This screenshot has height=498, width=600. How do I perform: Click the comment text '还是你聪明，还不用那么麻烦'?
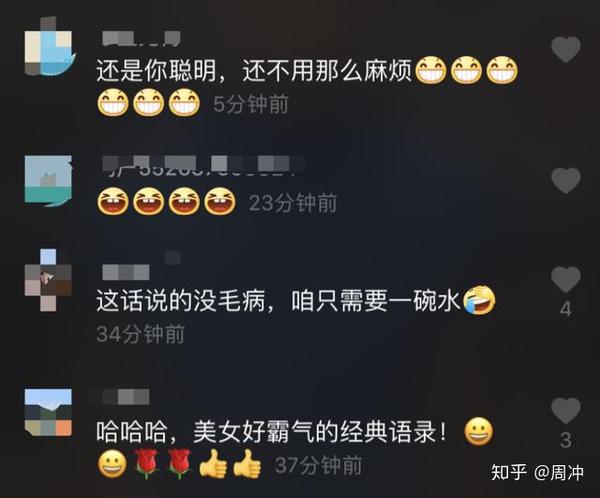(x=254, y=70)
